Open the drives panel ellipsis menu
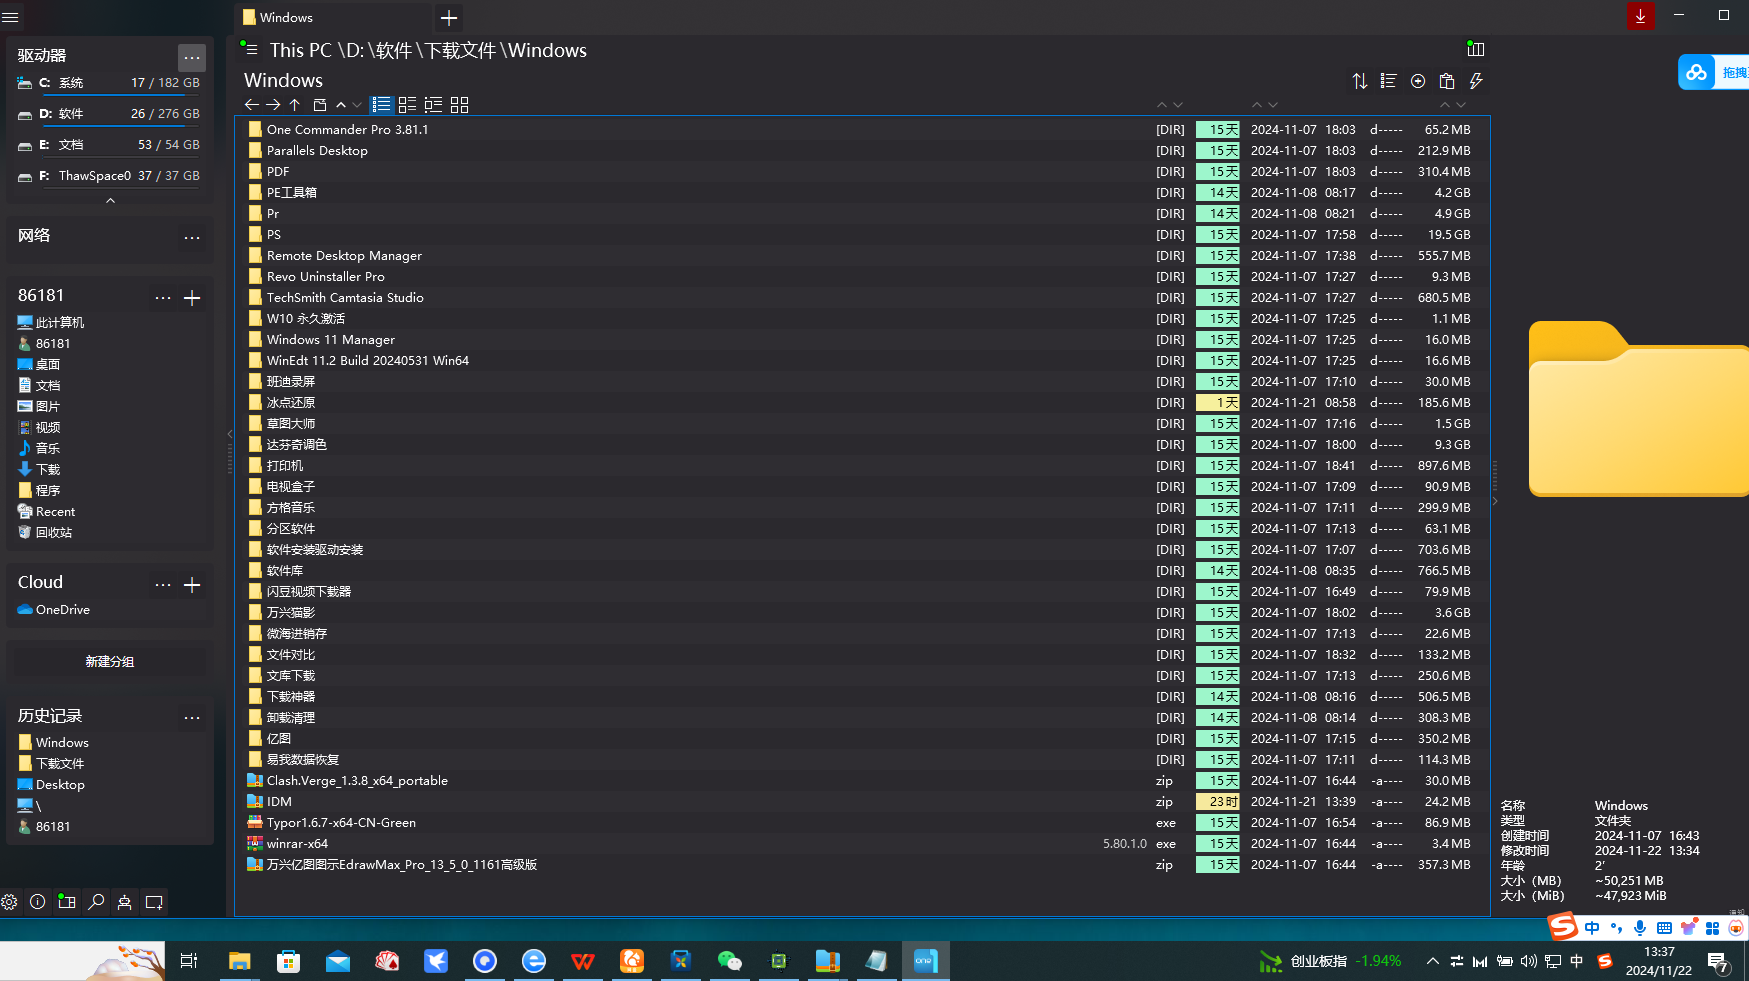The height and width of the screenshot is (981, 1749). point(192,57)
